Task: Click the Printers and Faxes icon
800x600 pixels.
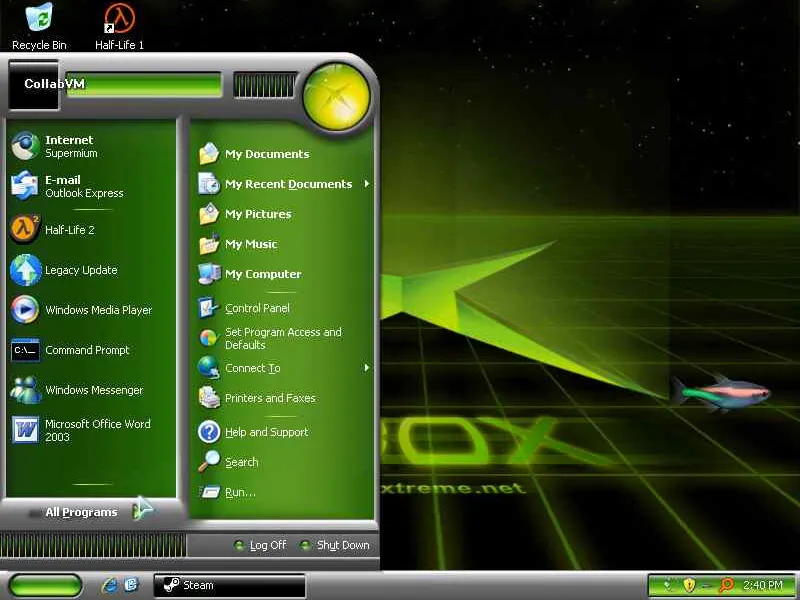Action: pos(208,397)
